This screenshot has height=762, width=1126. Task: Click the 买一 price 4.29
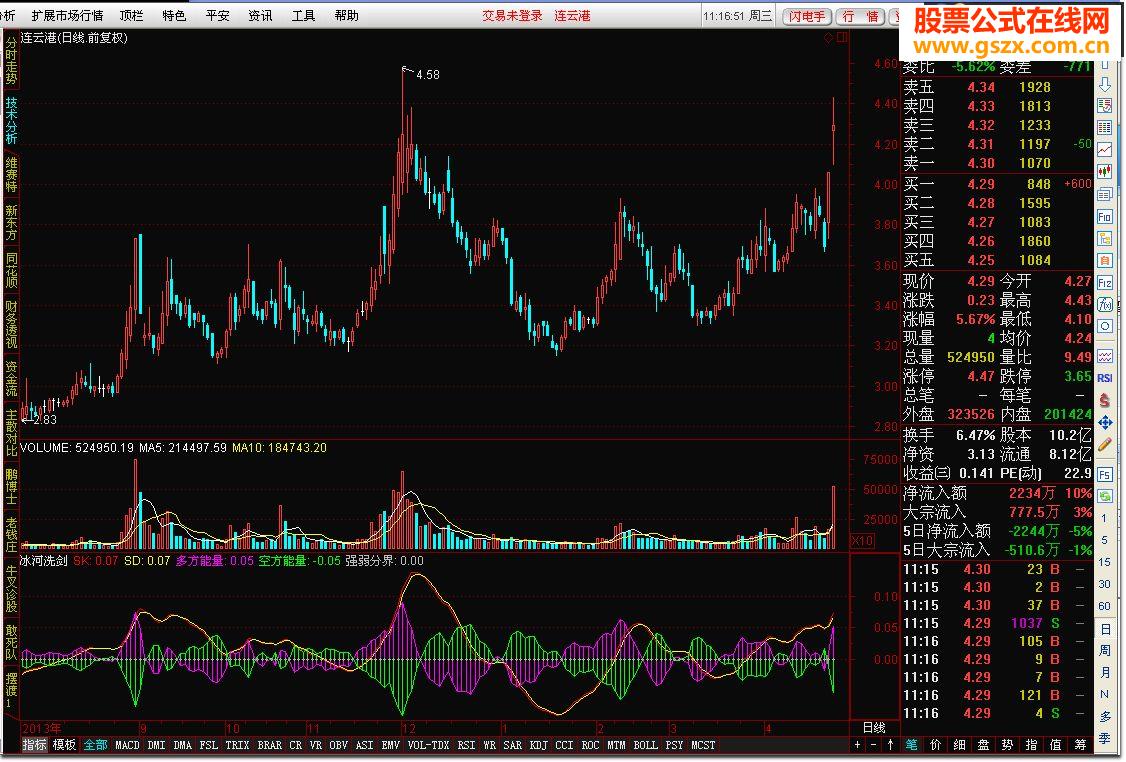pyautogui.click(x=981, y=185)
